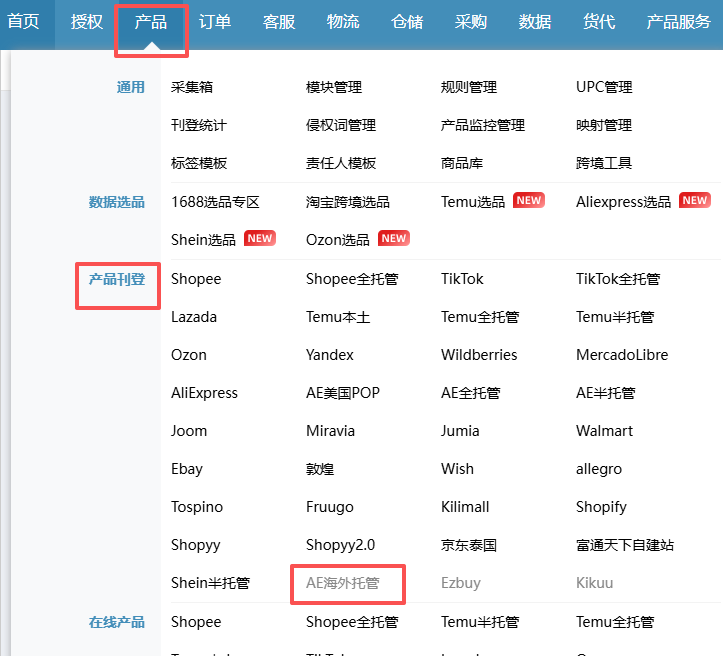Open UPC管理 in the 通用 section
The image size is (723, 656).
tap(604, 87)
